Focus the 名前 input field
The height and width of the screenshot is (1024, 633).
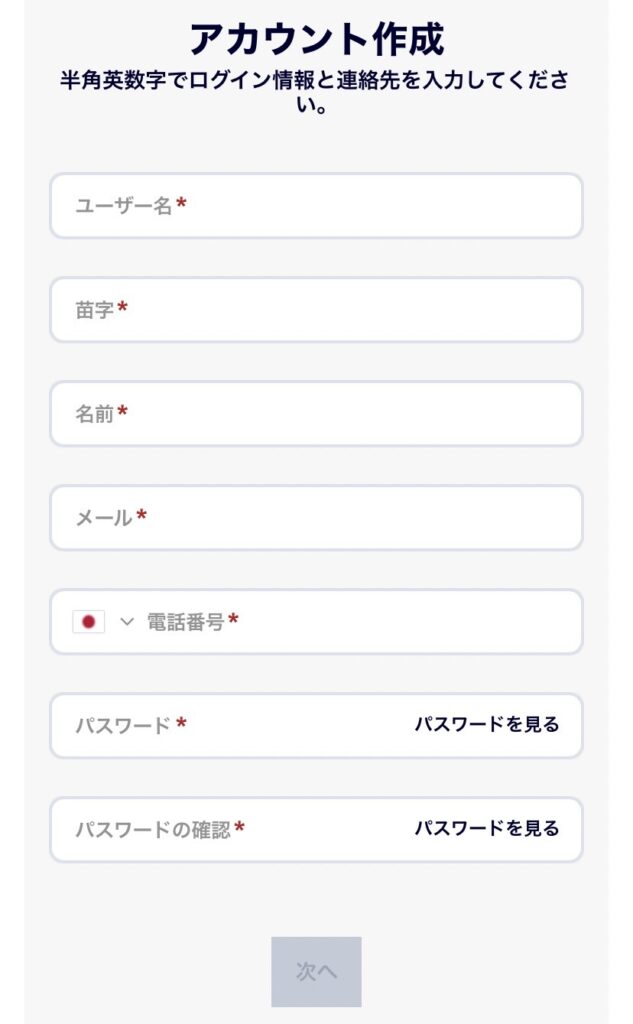coord(250,413)
